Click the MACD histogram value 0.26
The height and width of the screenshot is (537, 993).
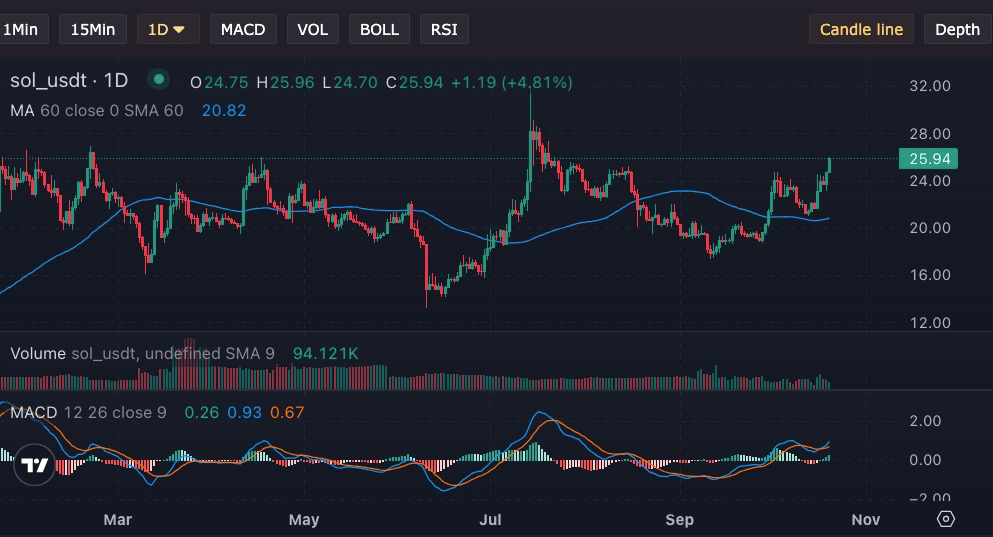point(201,413)
